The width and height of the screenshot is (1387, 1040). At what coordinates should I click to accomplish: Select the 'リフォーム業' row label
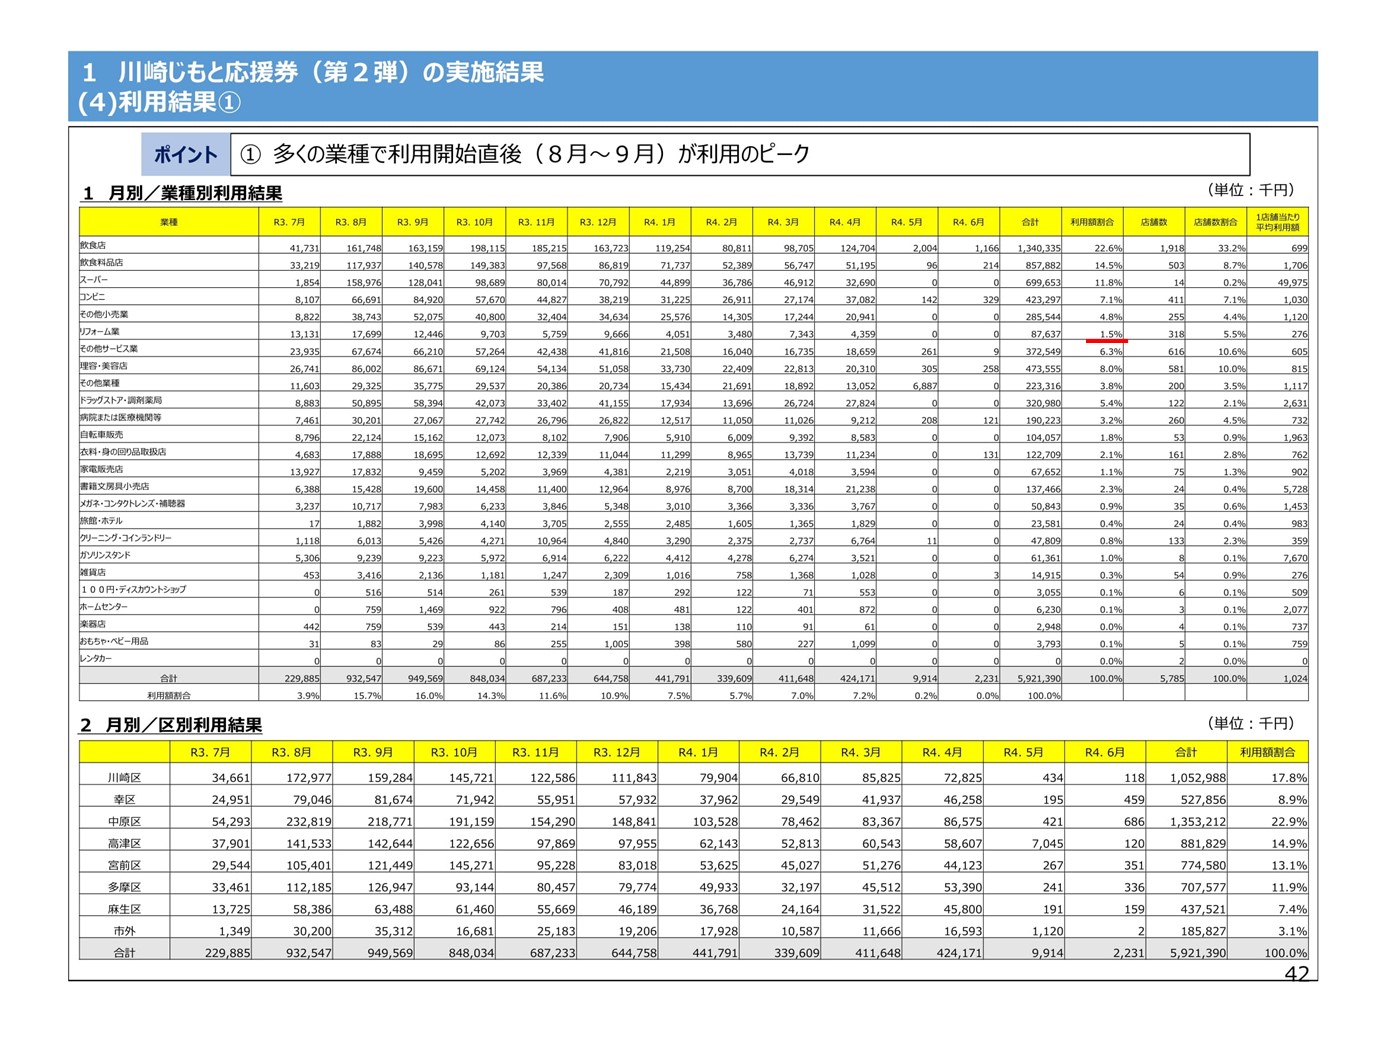(100, 331)
